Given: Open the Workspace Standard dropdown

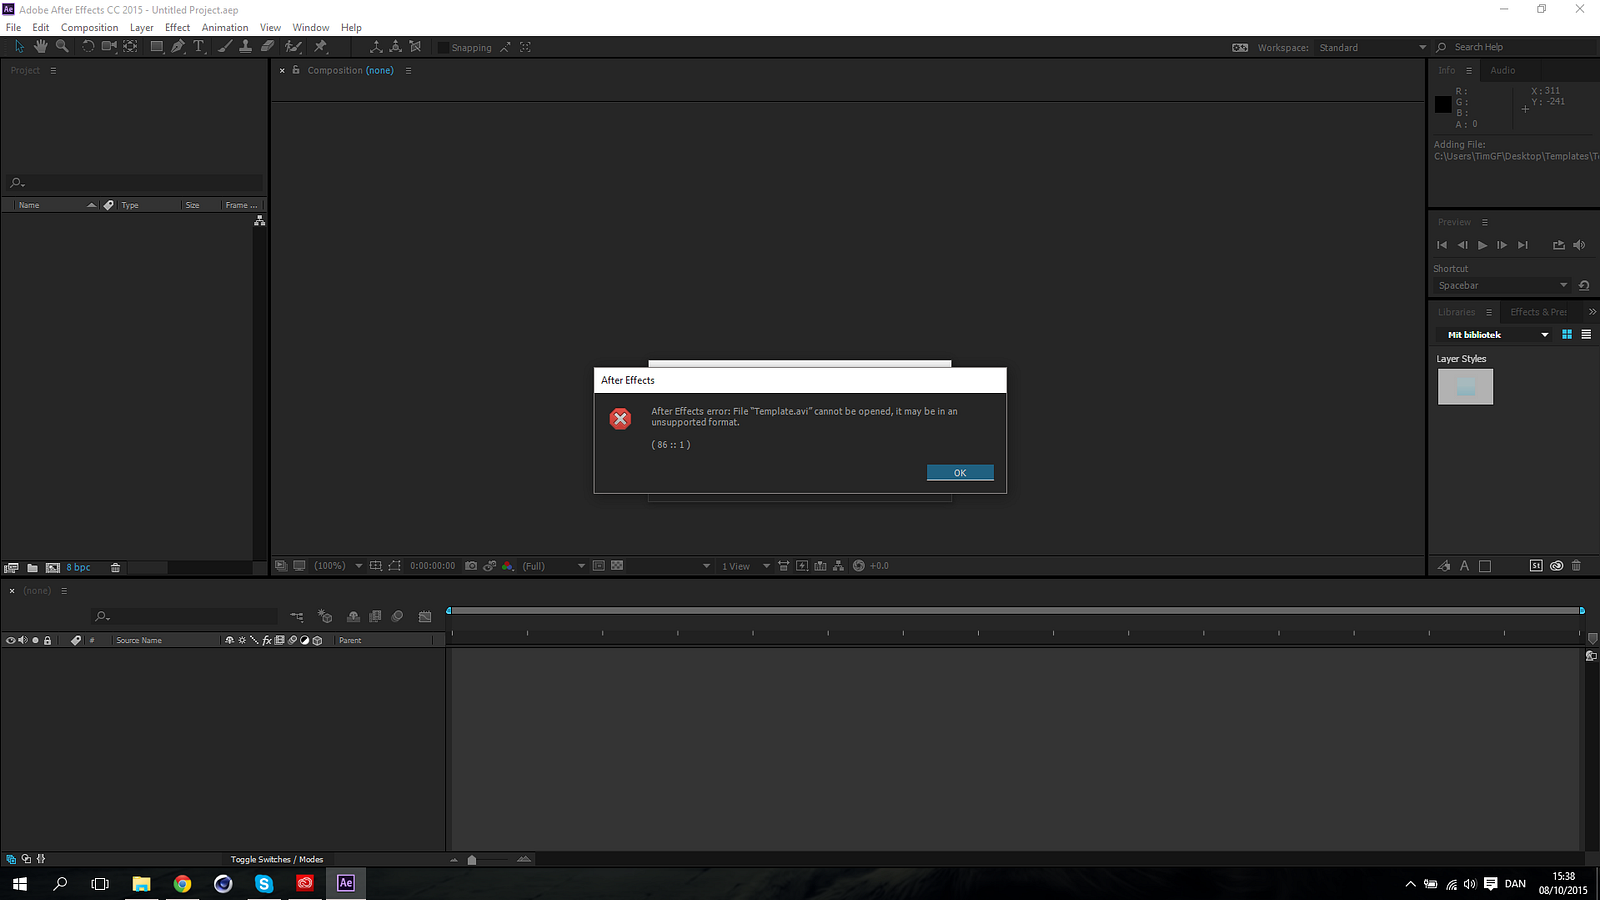Looking at the screenshot, I should (1373, 48).
